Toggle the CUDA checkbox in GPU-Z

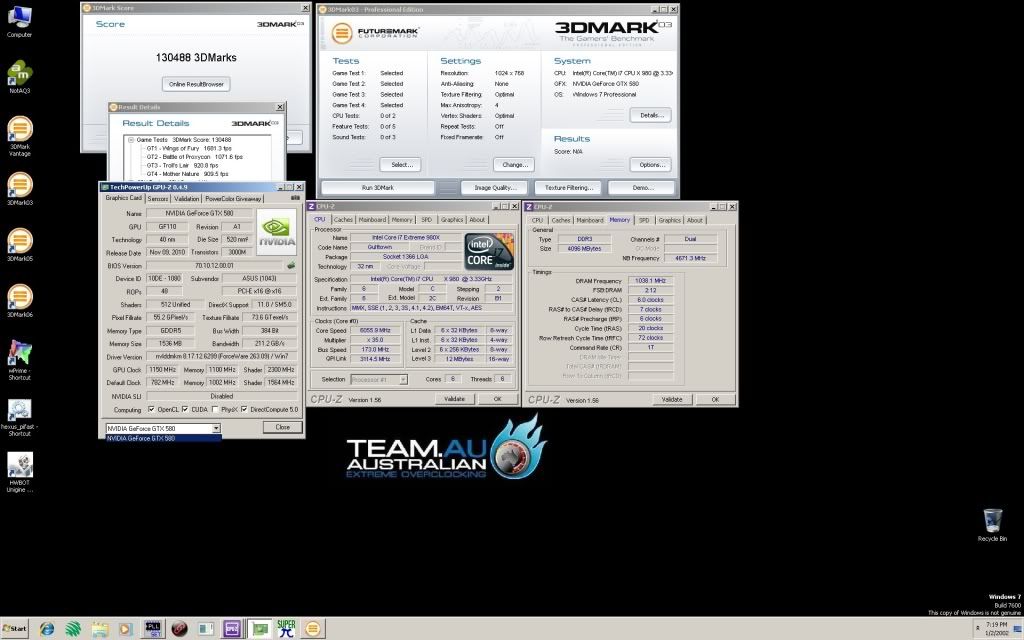click(187, 409)
